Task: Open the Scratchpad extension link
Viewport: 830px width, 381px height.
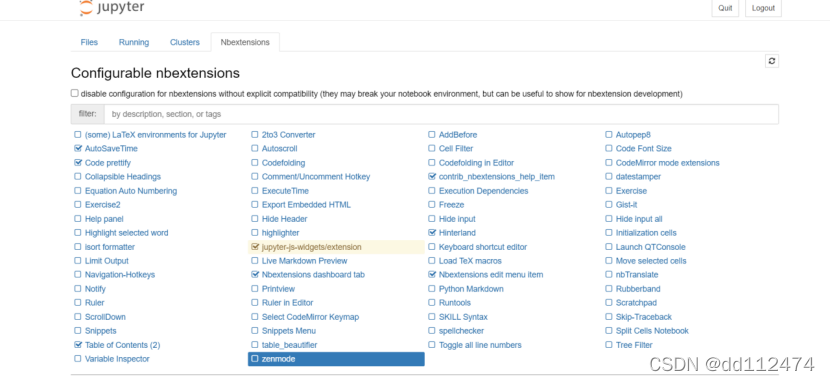Action: click(636, 303)
